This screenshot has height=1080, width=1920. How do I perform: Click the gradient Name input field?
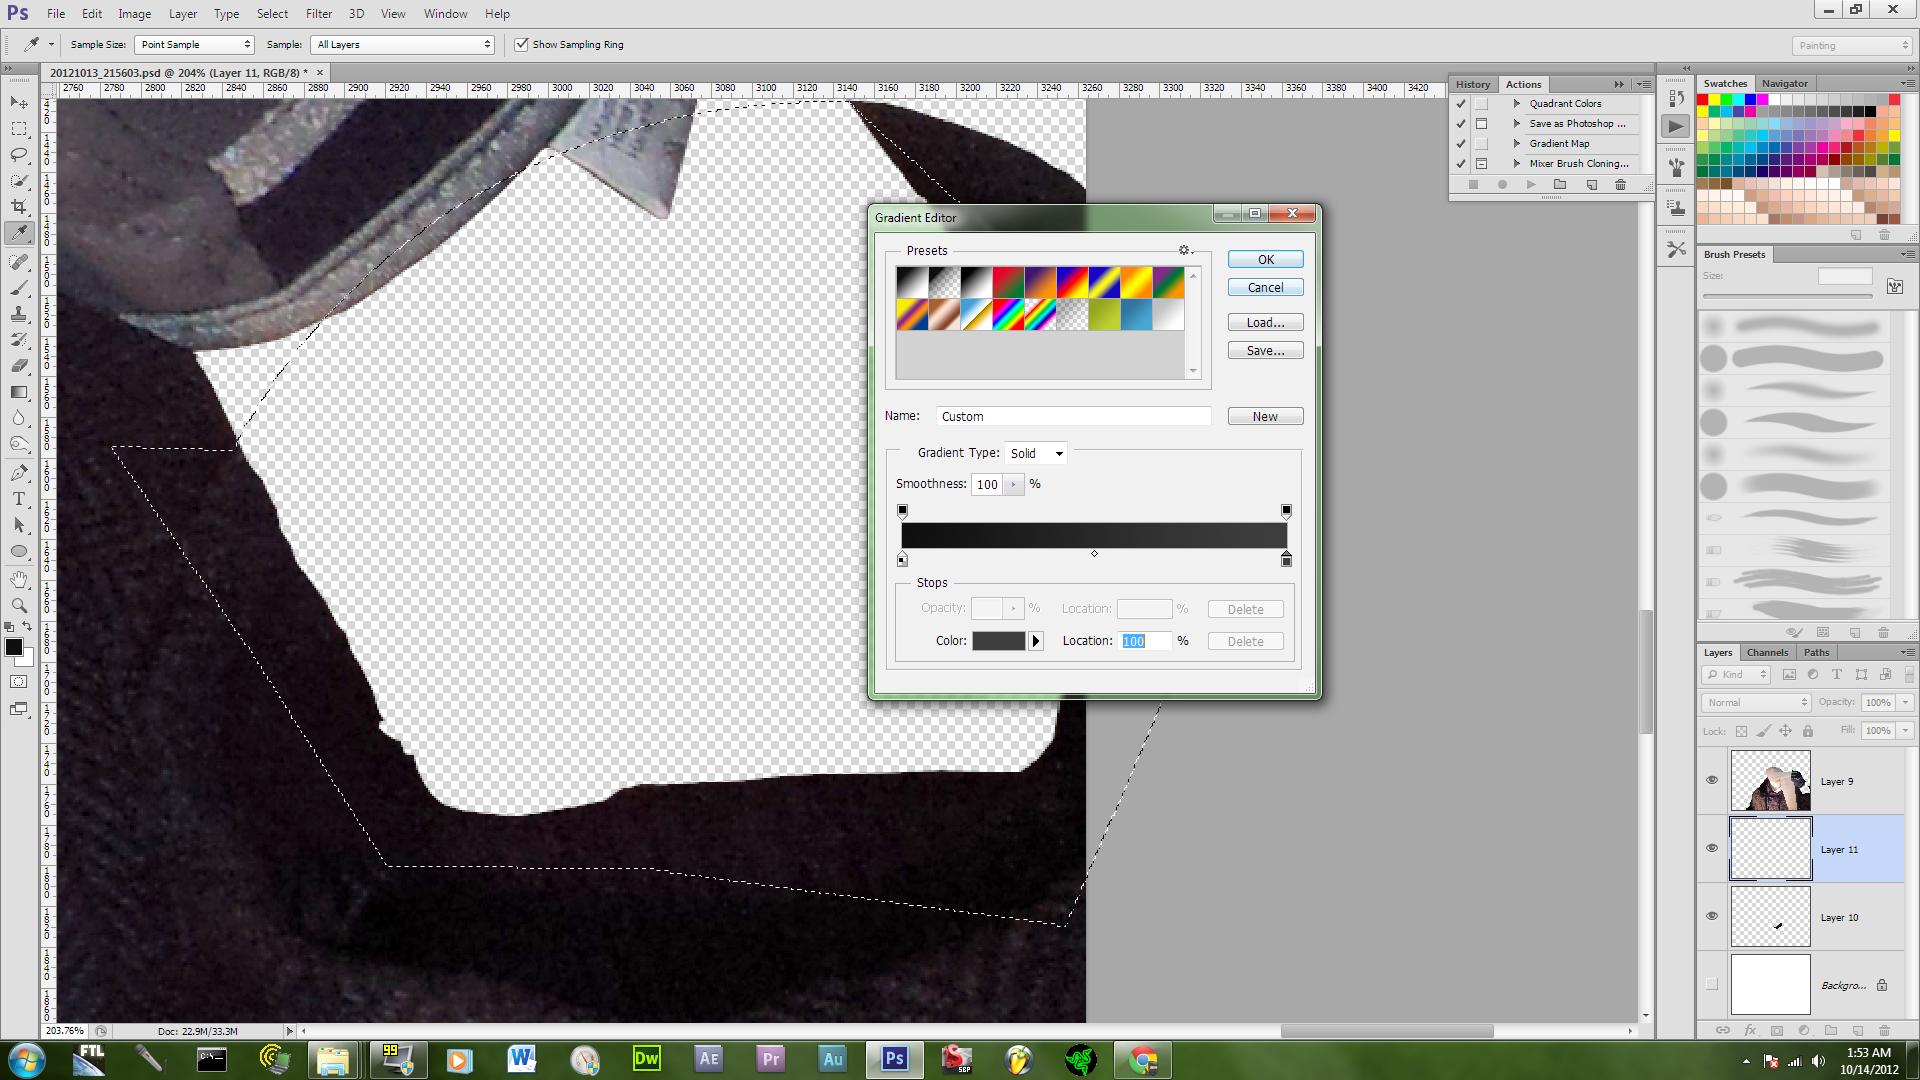pyautogui.click(x=1073, y=417)
